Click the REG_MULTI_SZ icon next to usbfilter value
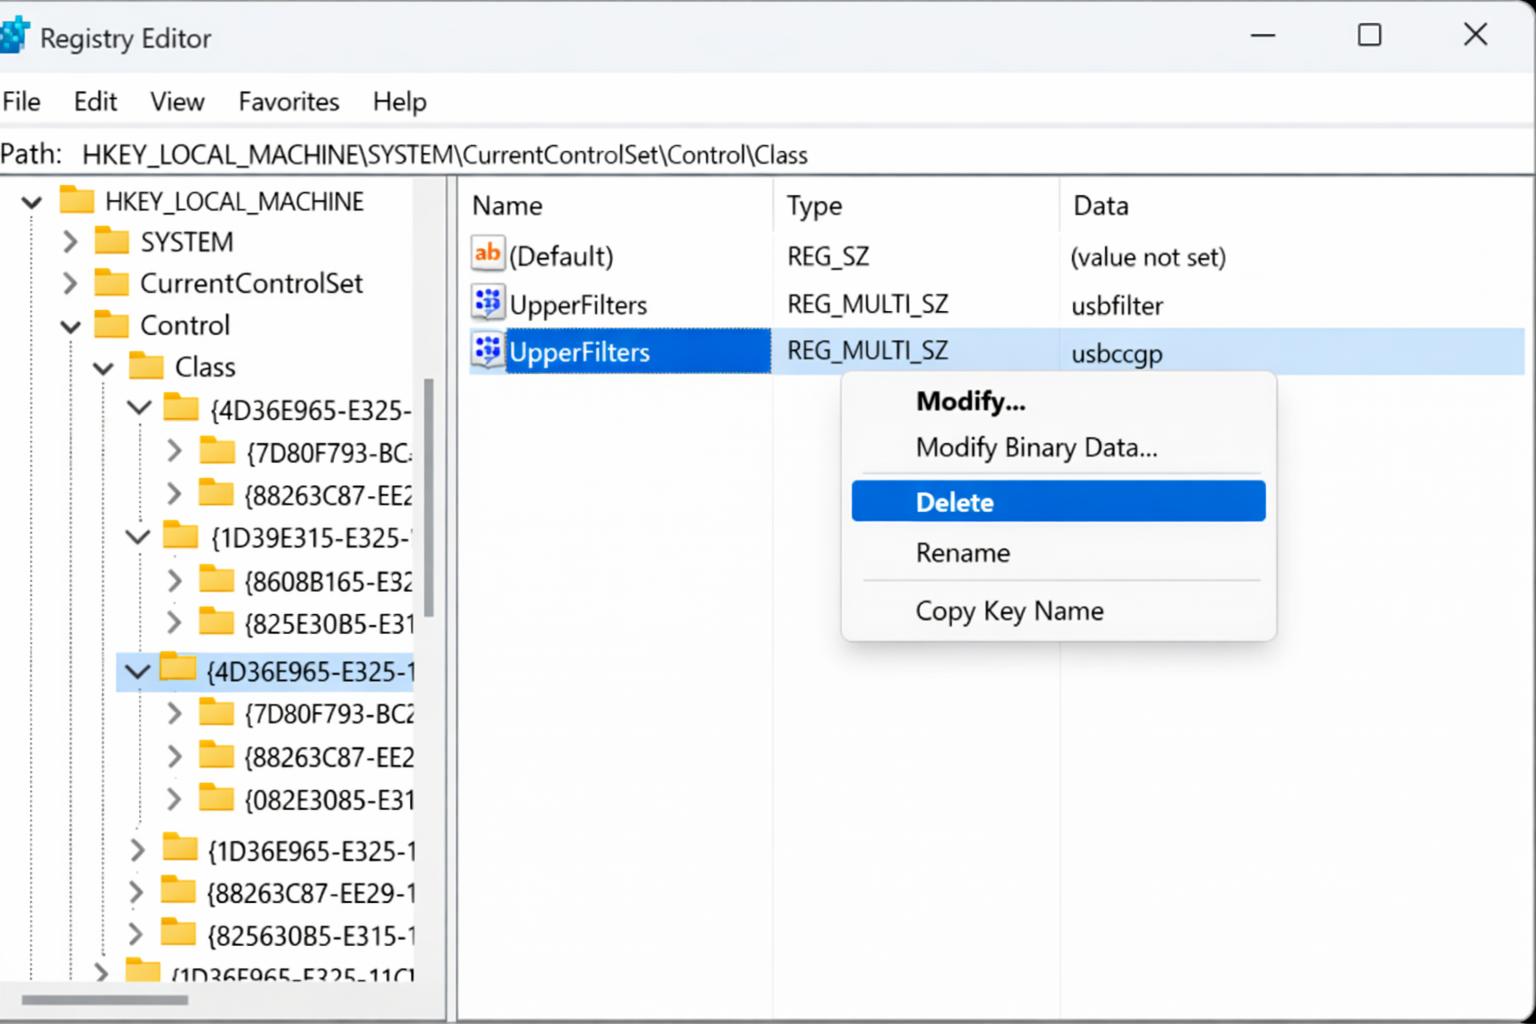The image size is (1536, 1024). pos(487,303)
